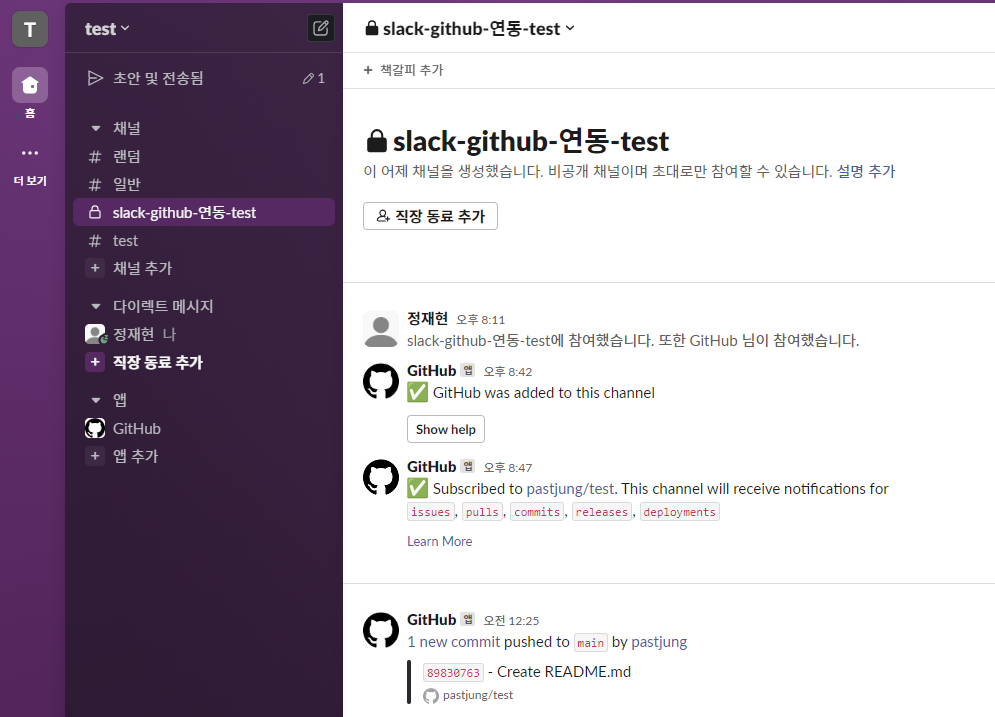Screen dimensions: 995x717
Task: Click the 앱 추가 plus icon
Action: point(94,456)
